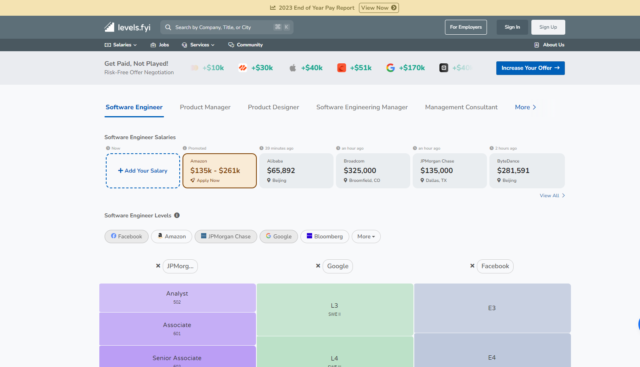Click the Google +$170k offer icon
This screenshot has width=640, height=367.
pyautogui.click(x=390, y=68)
